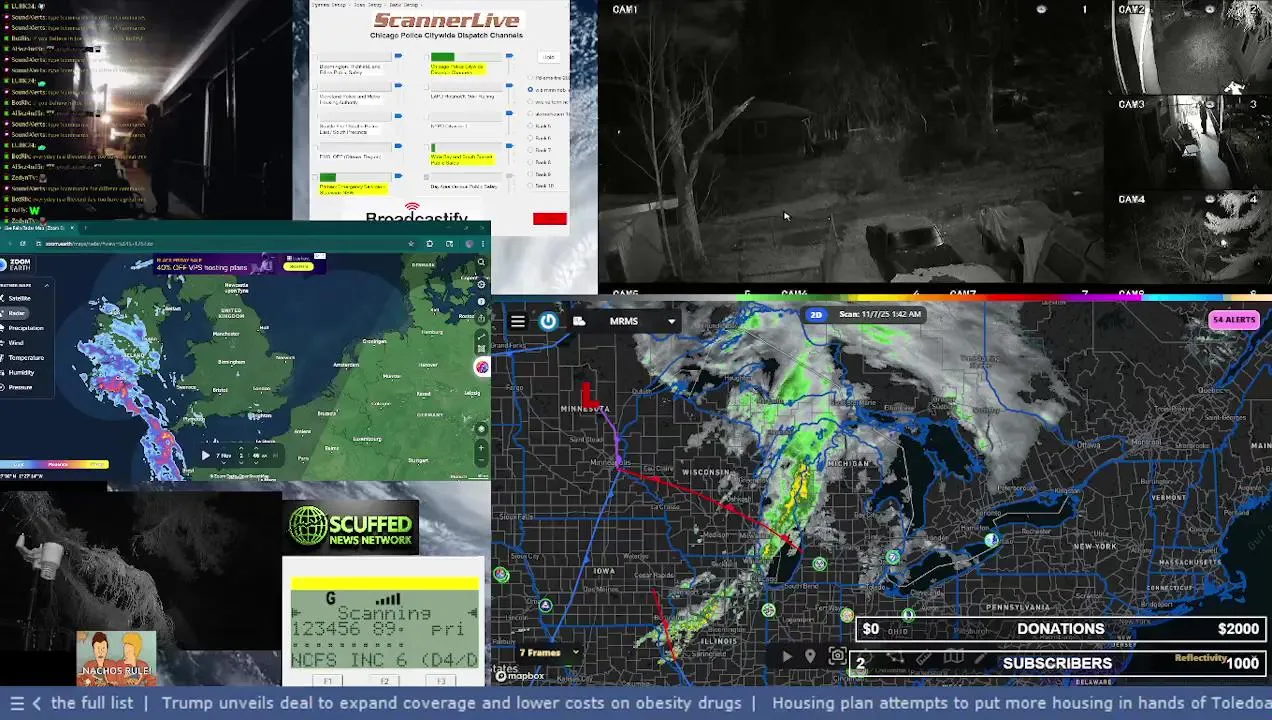Zoom out on the Zoom Earth map

click(481, 460)
